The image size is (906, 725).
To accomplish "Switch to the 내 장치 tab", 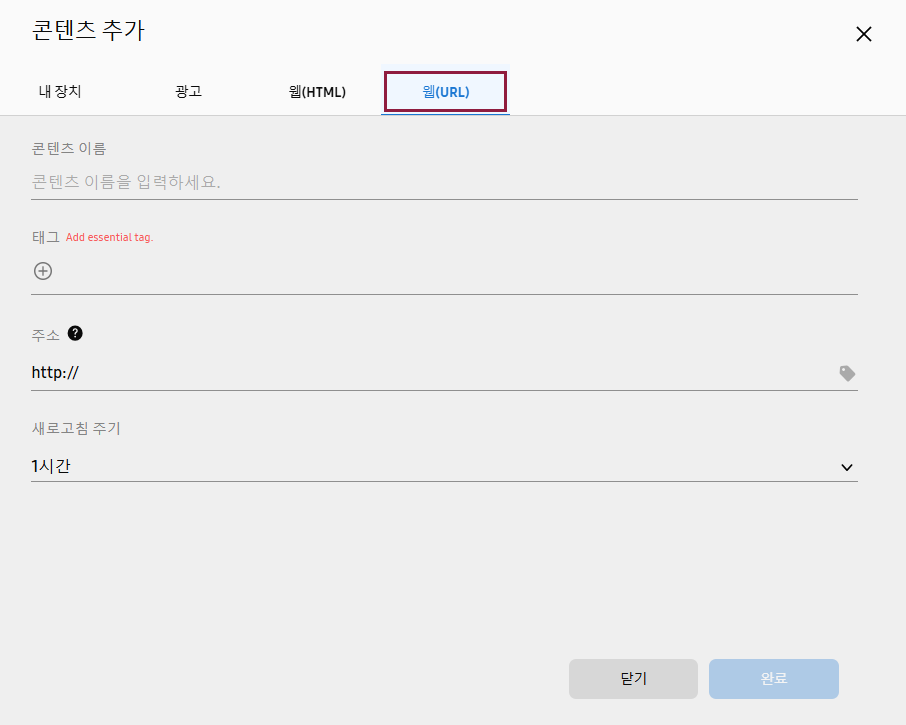I will pyautogui.click(x=60, y=92).
